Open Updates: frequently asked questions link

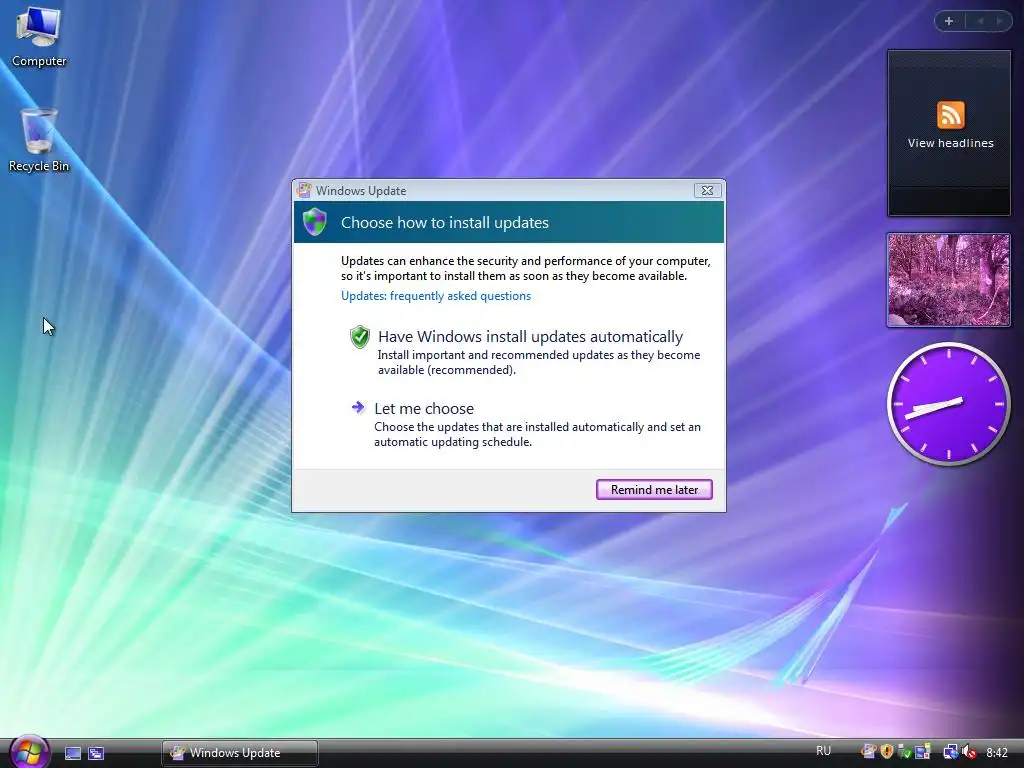click(x=436, y=296)
